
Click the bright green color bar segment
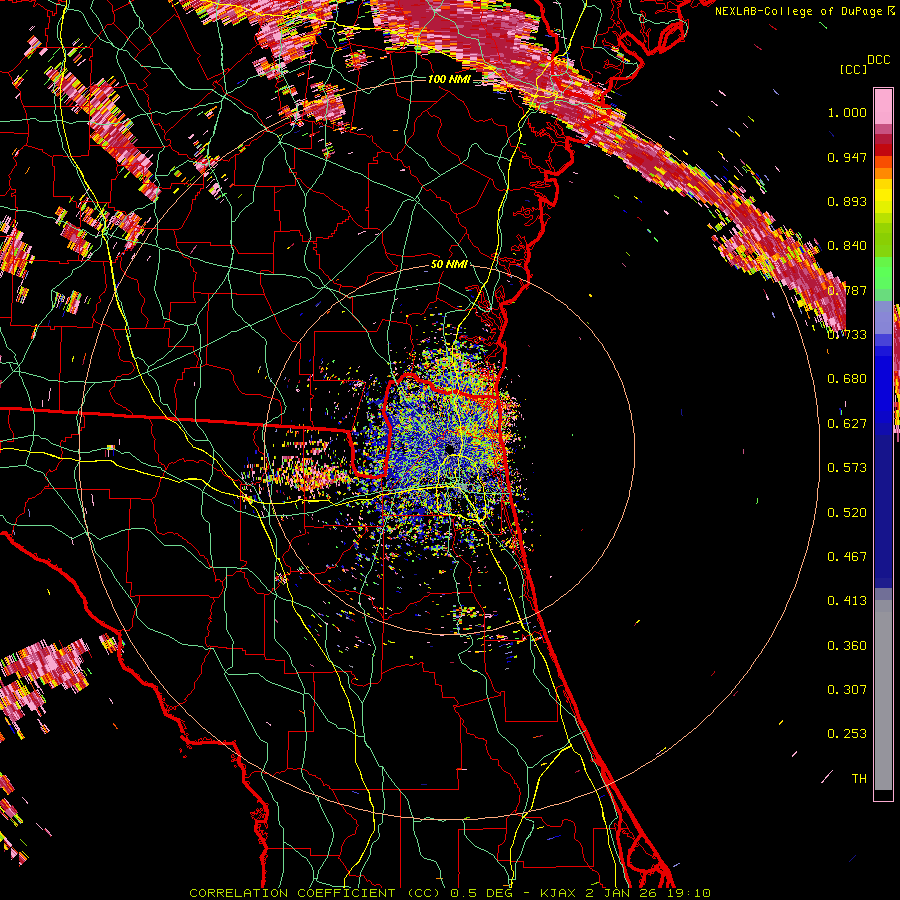883,273
